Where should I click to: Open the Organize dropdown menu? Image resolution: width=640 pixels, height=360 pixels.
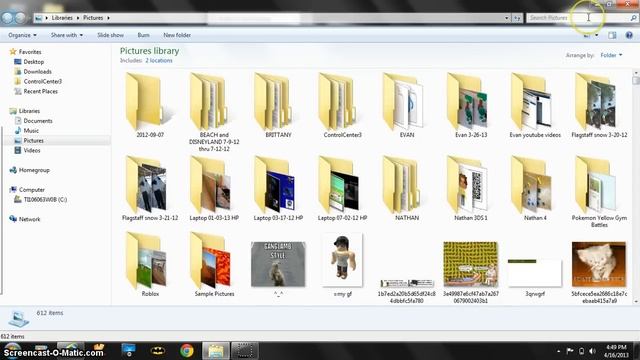pyautogui.click(x=22, y=35)
